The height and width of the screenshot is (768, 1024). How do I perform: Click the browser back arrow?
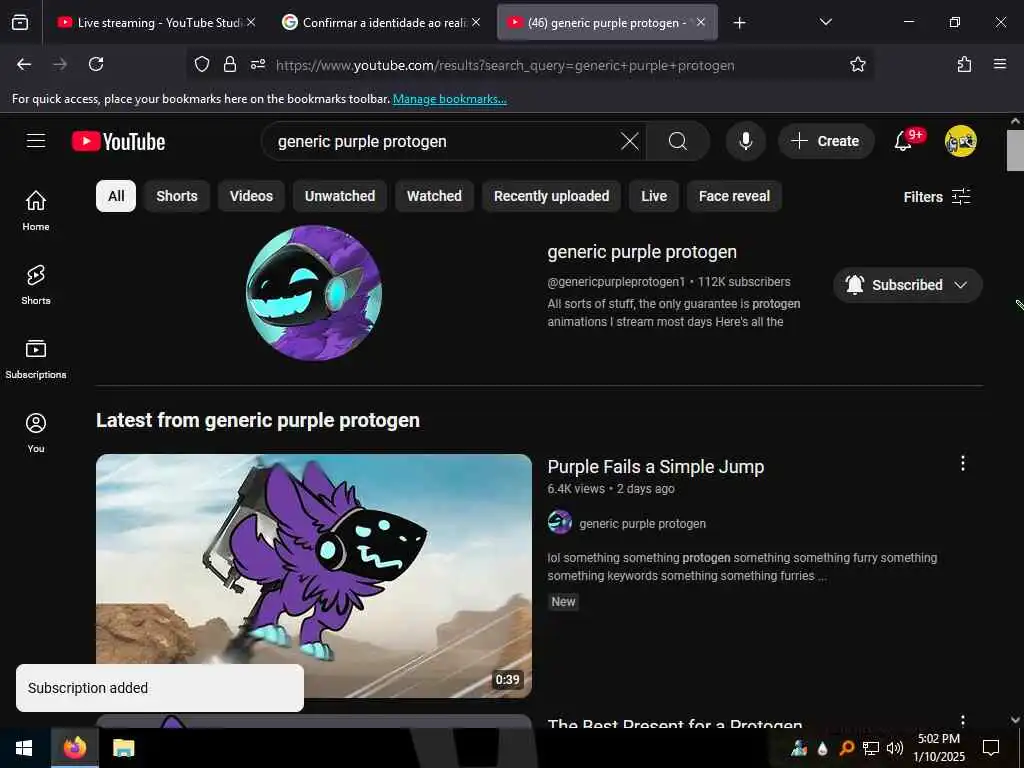(24, 64)
